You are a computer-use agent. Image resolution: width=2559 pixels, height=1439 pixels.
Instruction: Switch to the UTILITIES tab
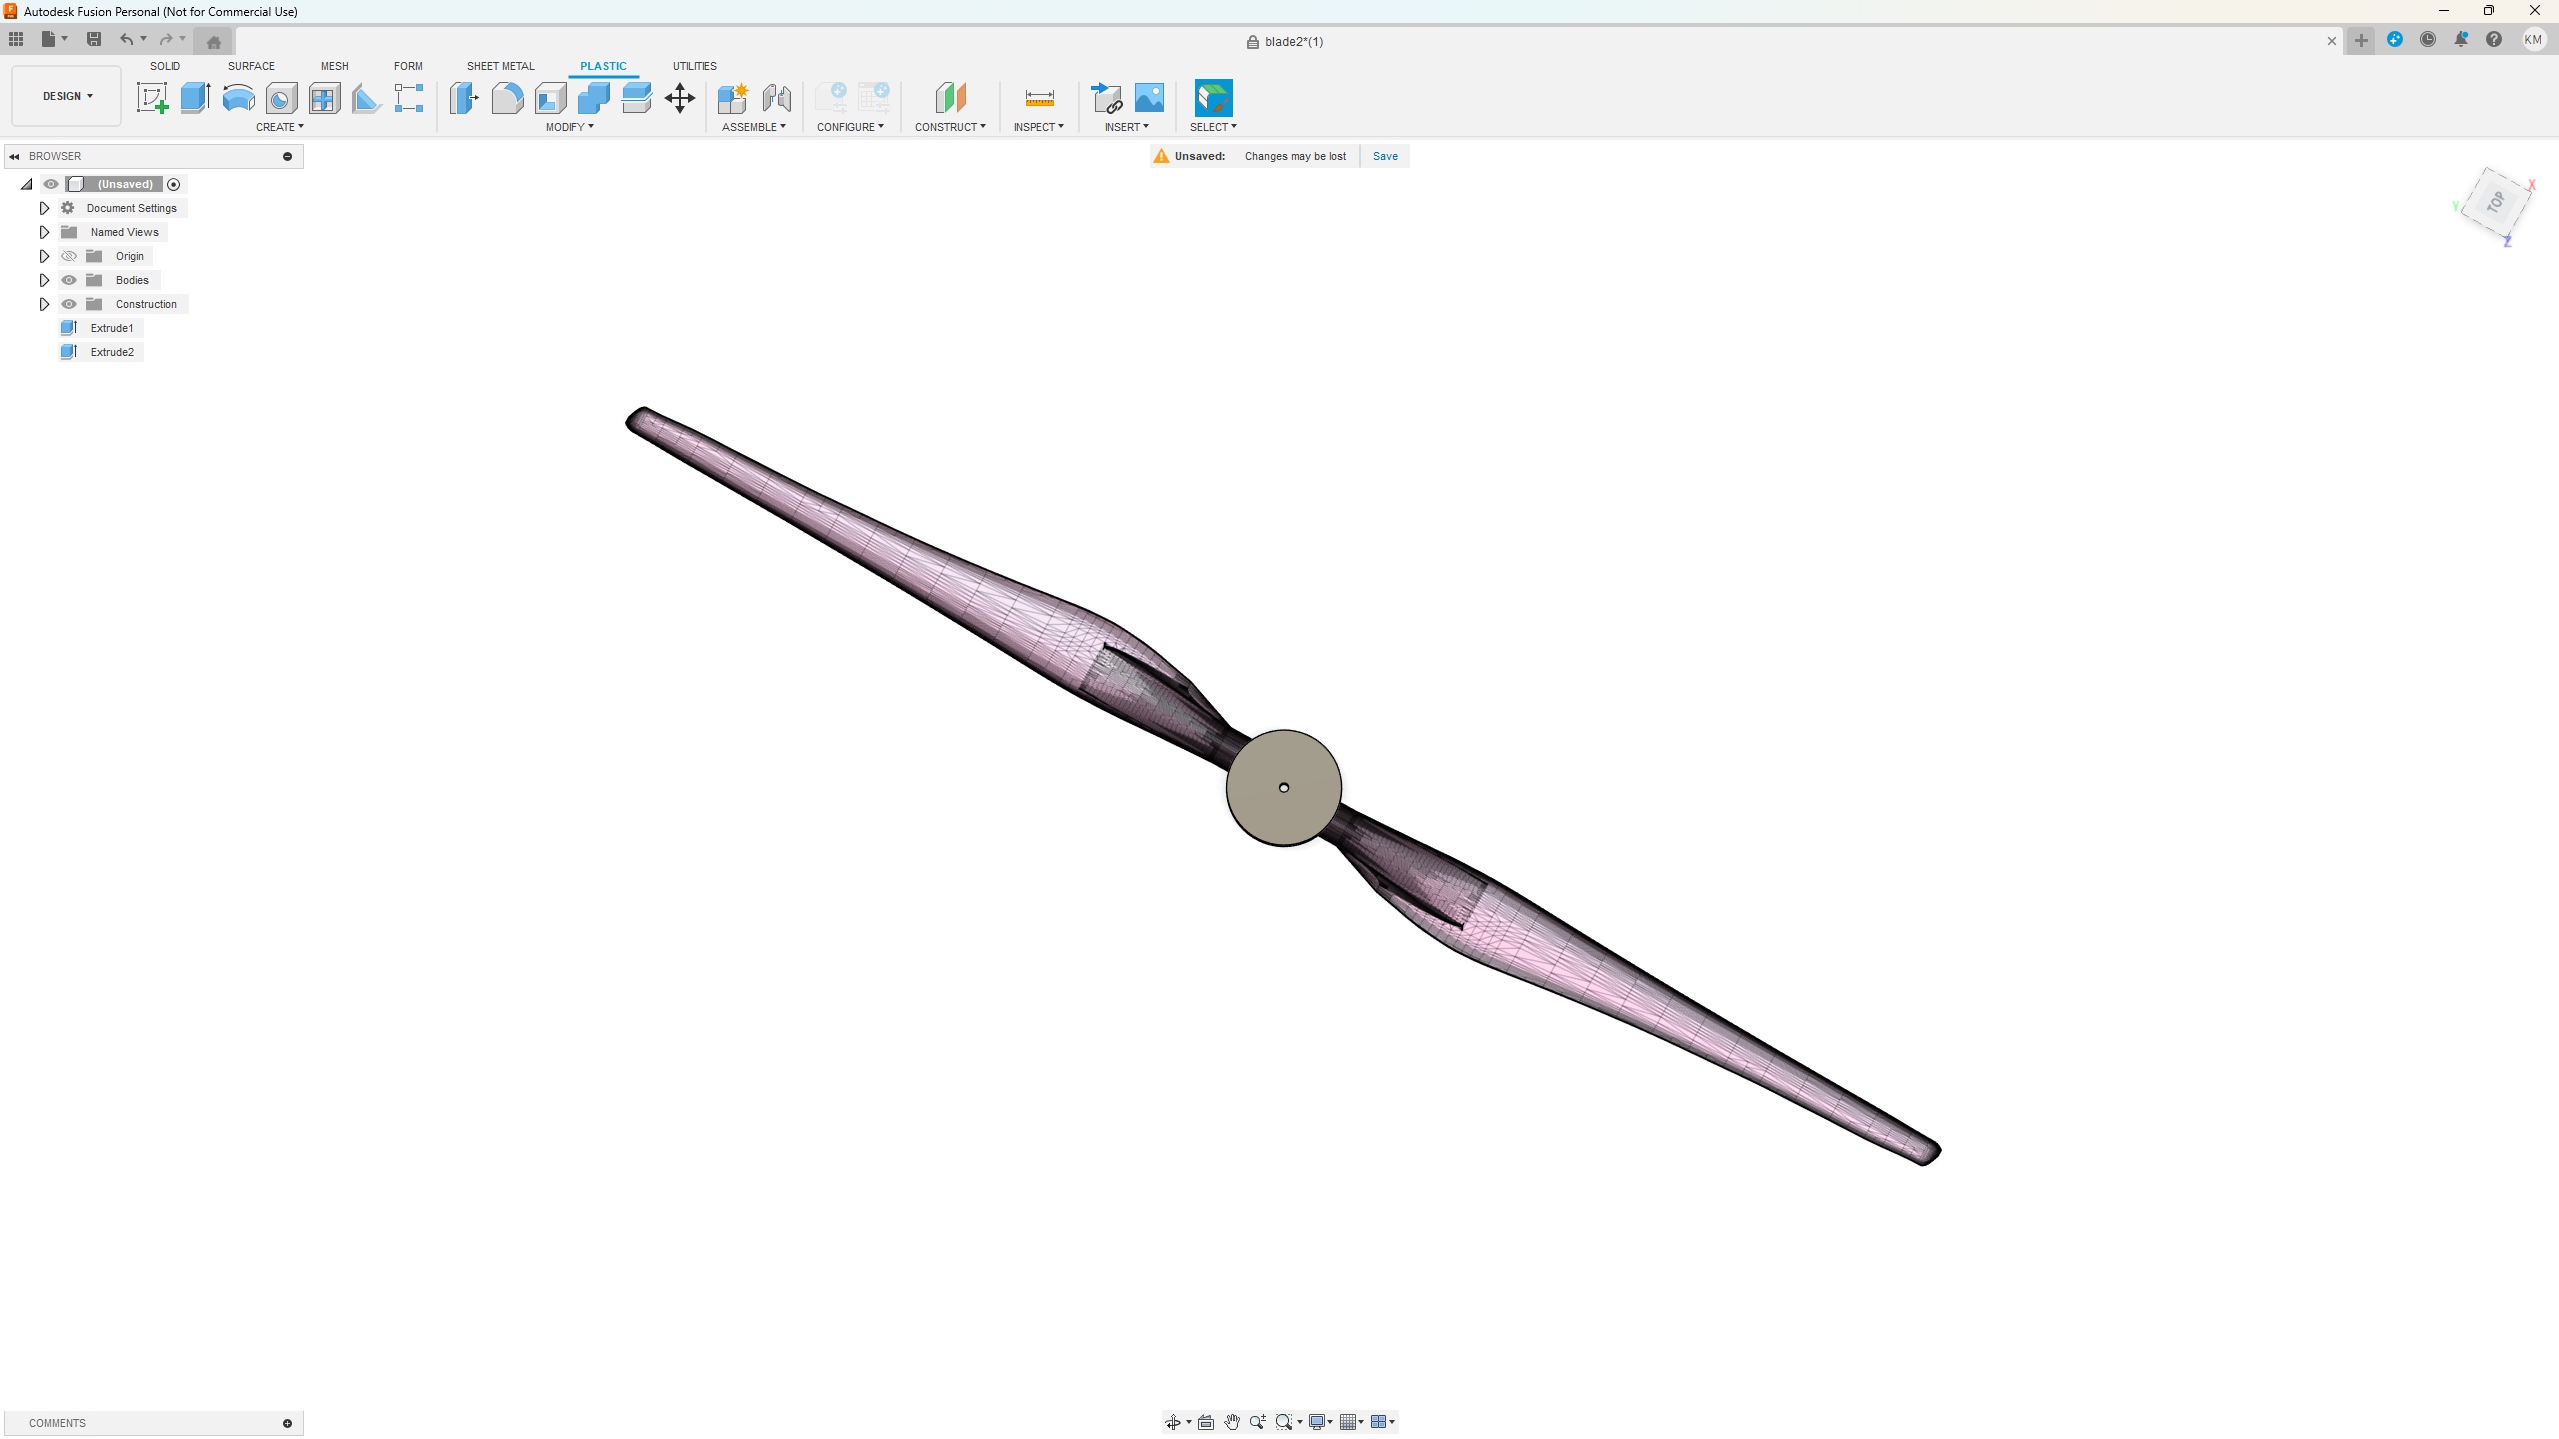point(694,66)
